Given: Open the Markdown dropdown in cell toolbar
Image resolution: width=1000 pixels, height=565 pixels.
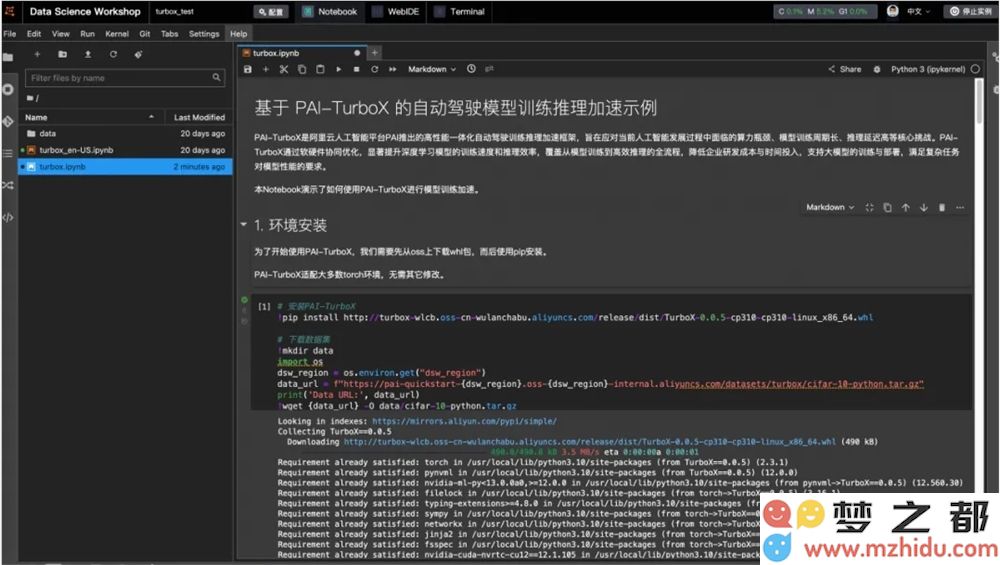Looking at the screenshot, I should (830, 207).
